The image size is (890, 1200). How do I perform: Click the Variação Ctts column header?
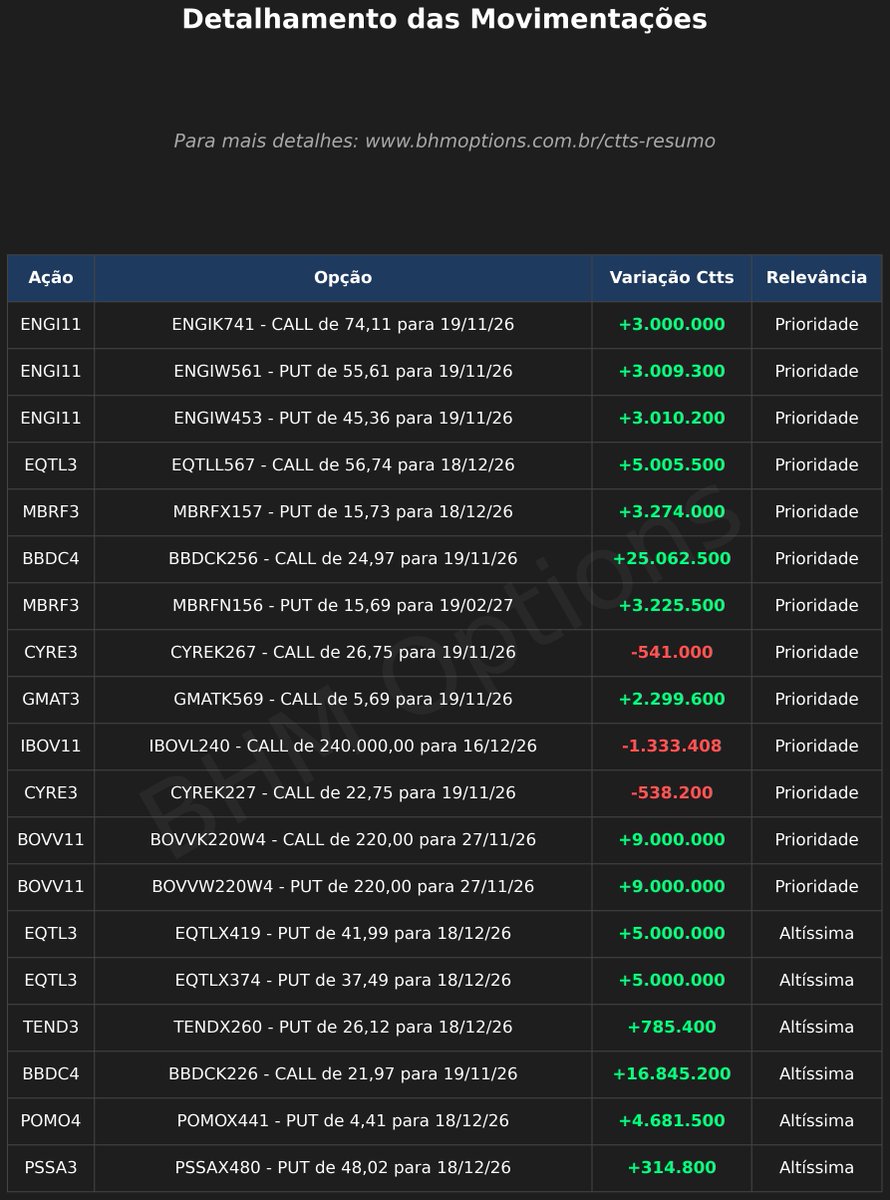coord(672,278)
